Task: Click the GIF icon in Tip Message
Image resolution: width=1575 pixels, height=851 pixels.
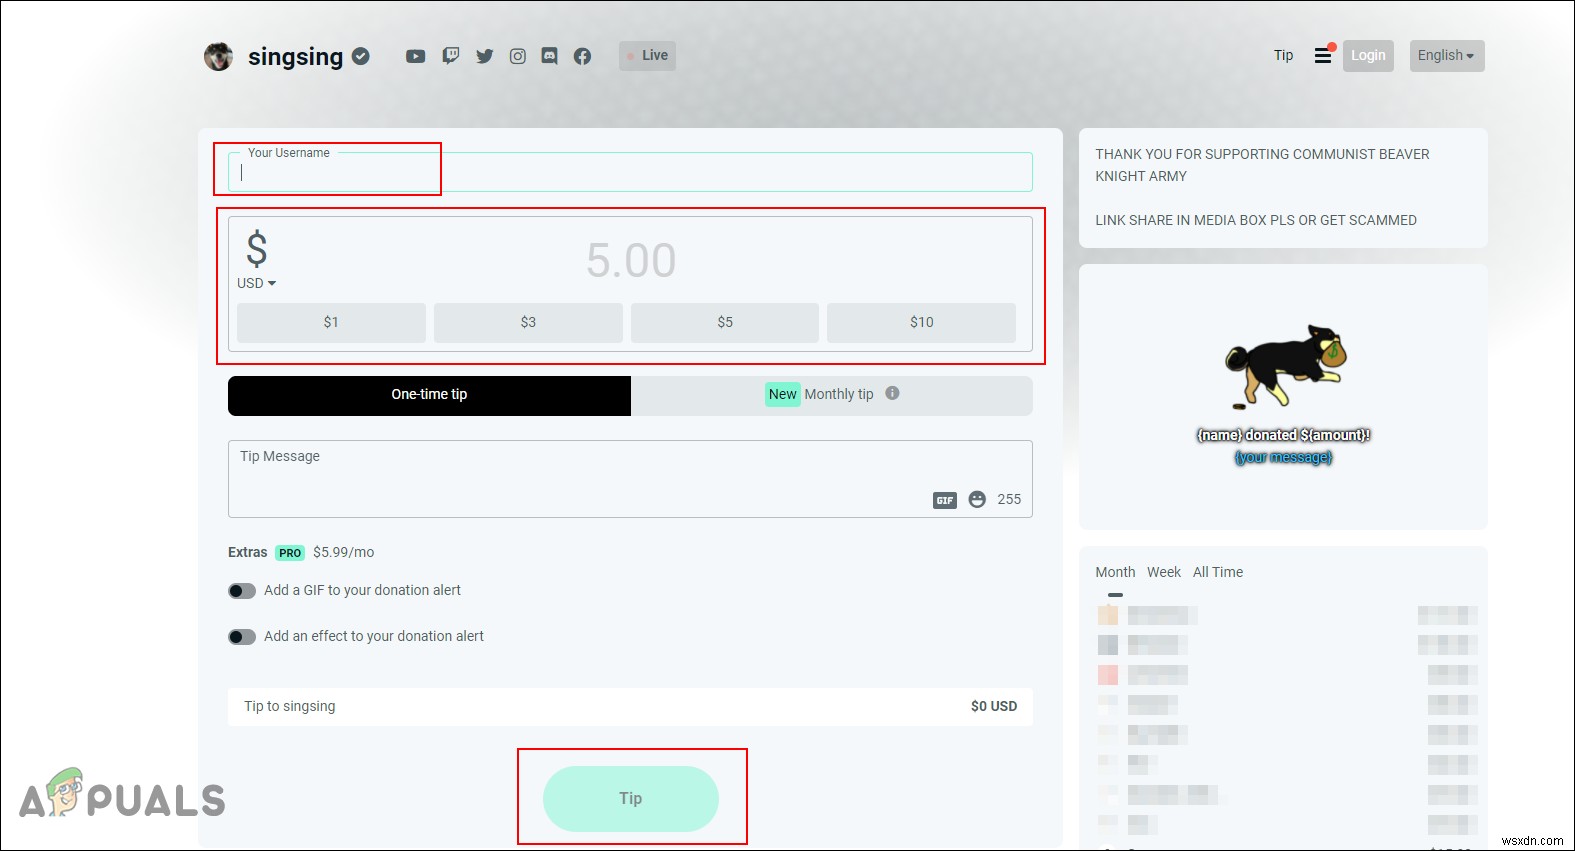Action: tap(945, 500)
